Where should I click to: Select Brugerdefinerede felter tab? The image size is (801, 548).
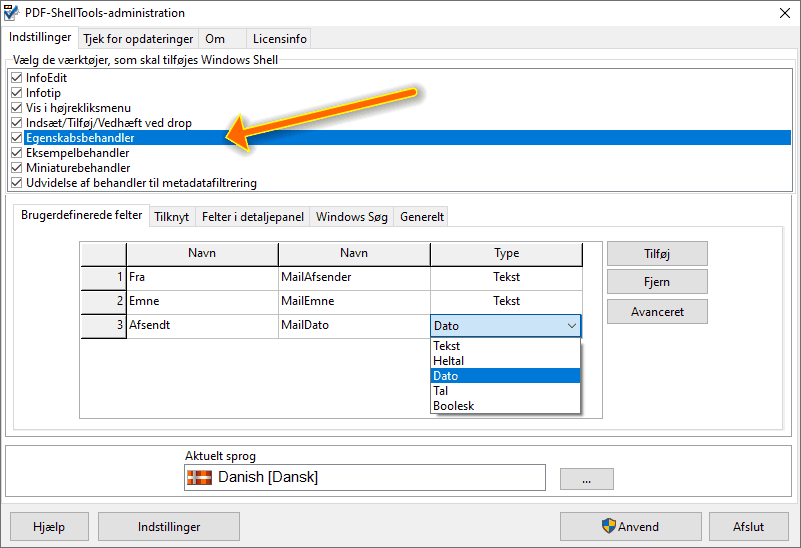point(82,215)
